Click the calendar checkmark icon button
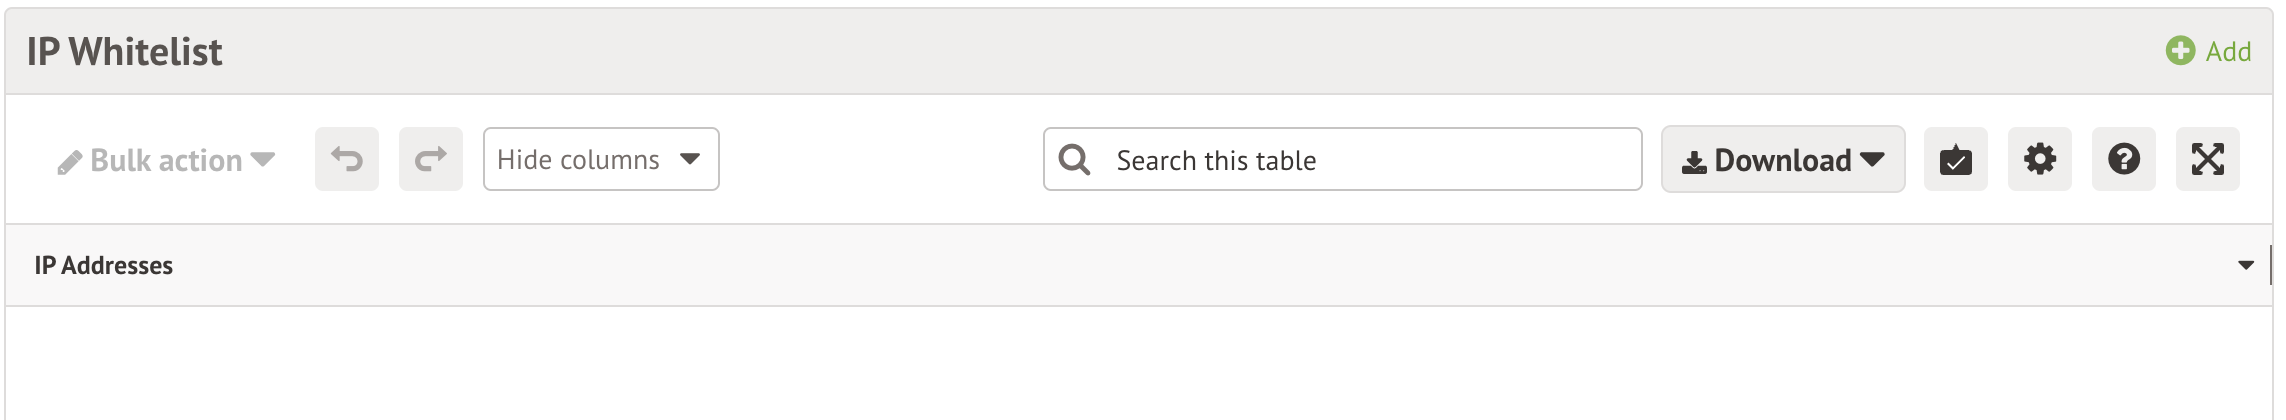 tap(1956, 160)
